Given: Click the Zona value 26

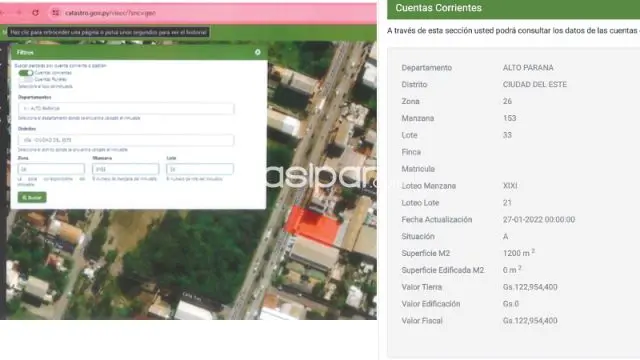Looking at the screenshot, I should (x=507, y=101).
